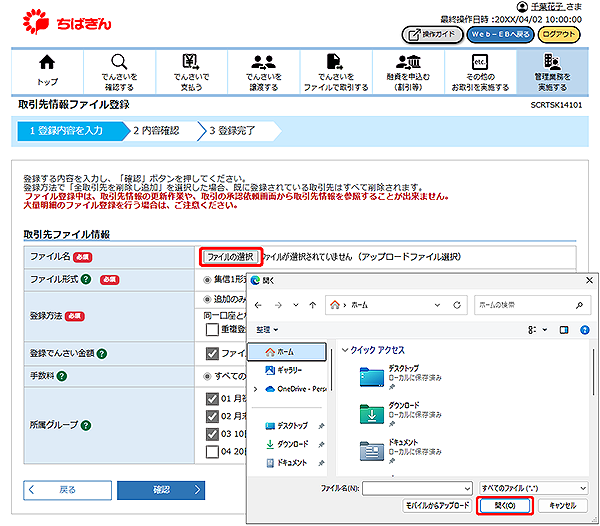Select the デスクトップ folder icon in the file list
The height and width of the screenshot is (526, 600).
click(372, 377)
